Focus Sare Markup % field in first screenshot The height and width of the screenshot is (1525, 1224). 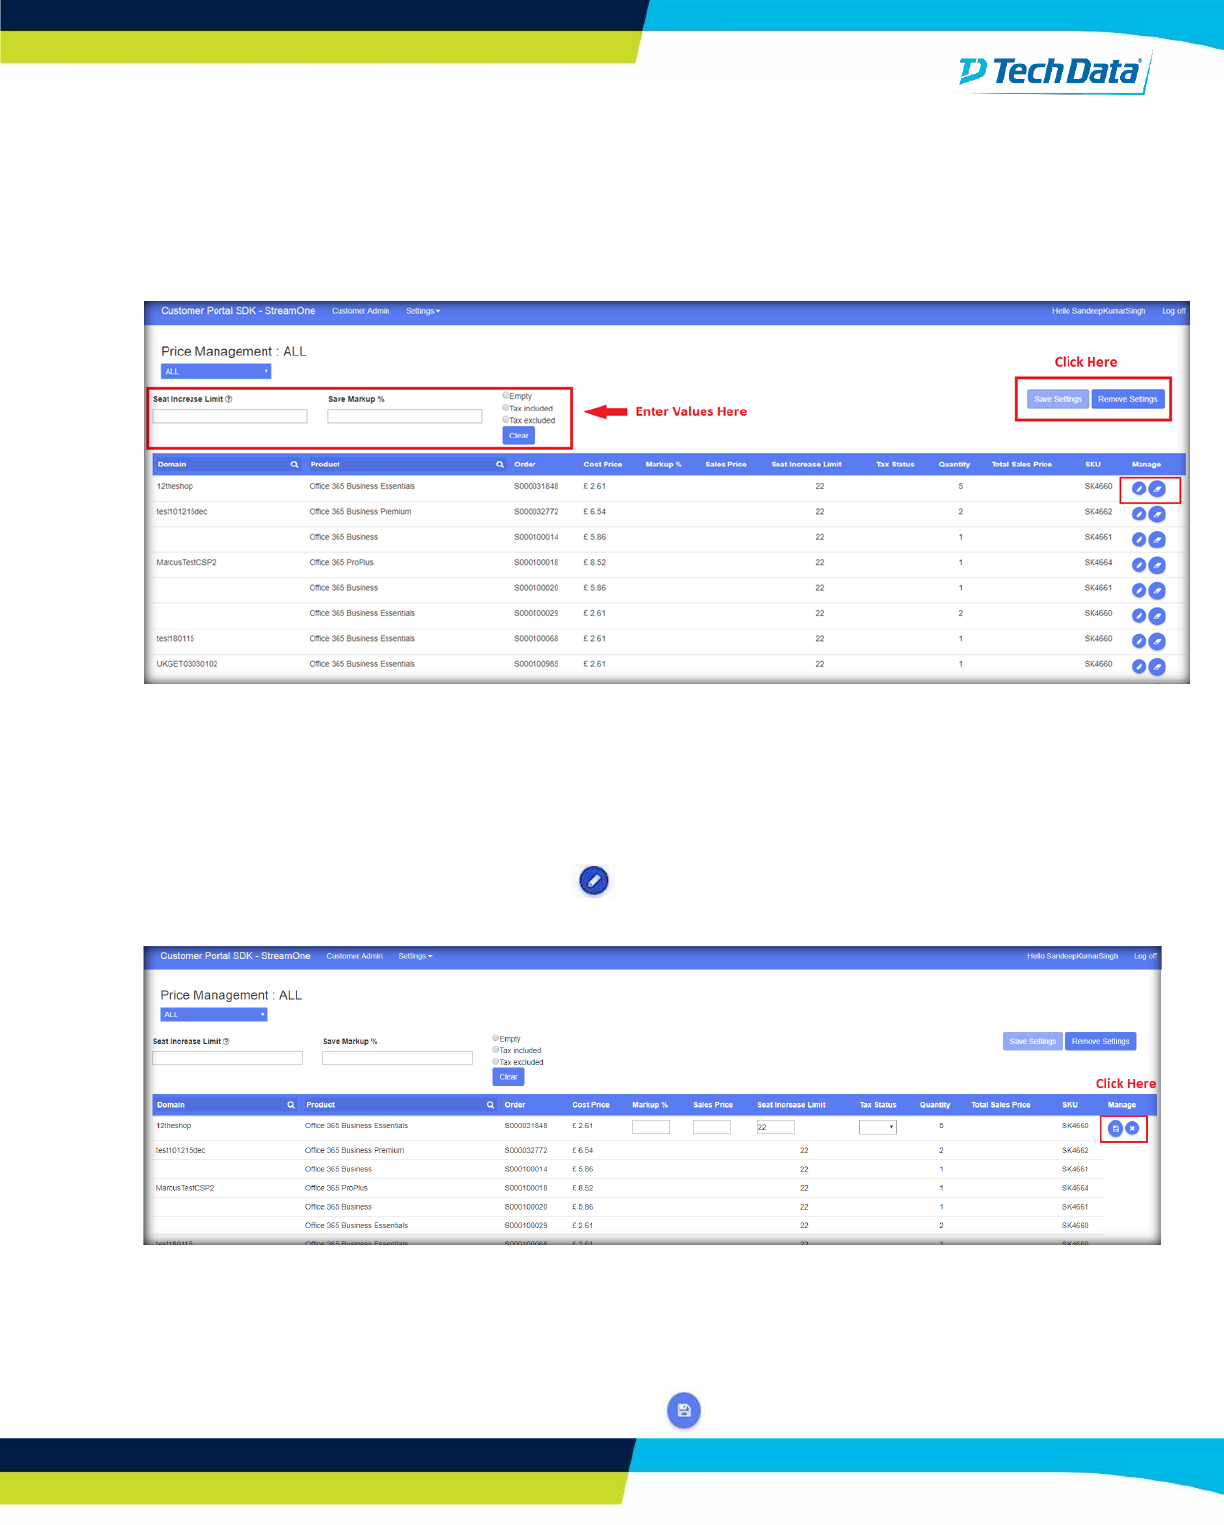coord(405,416)
